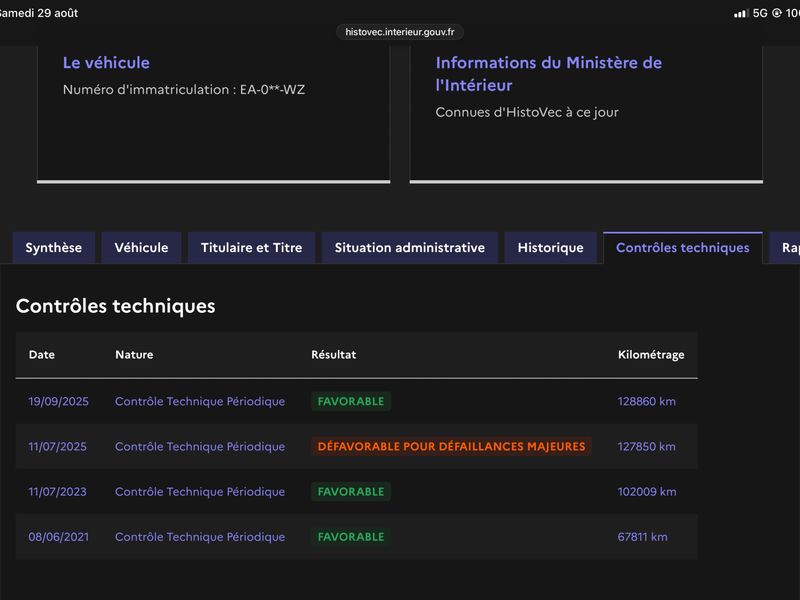Click the FAVORABLE badge for 08/06/2021

pyautogui.click(x=351, y=537)
